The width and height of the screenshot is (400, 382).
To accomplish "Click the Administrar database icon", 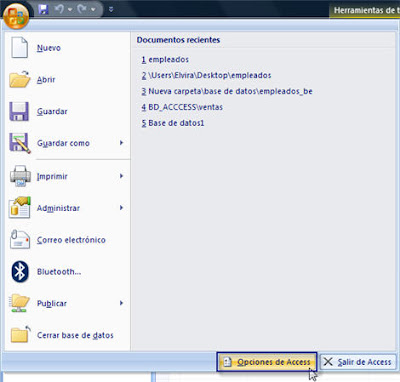I will (x=20, y=207).
